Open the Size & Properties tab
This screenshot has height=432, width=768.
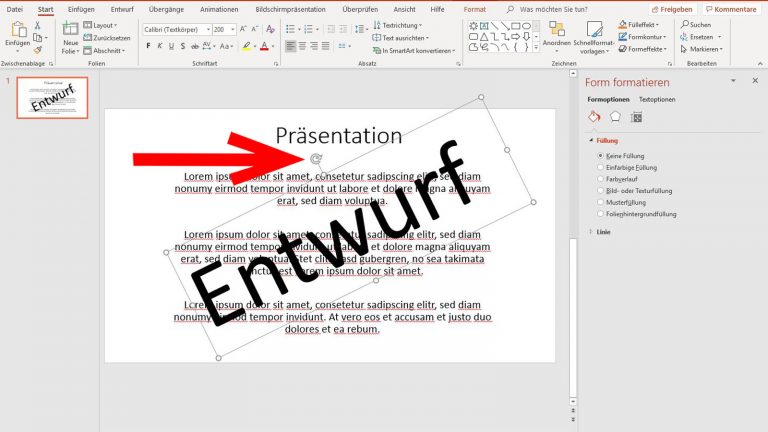click(636, 117)
